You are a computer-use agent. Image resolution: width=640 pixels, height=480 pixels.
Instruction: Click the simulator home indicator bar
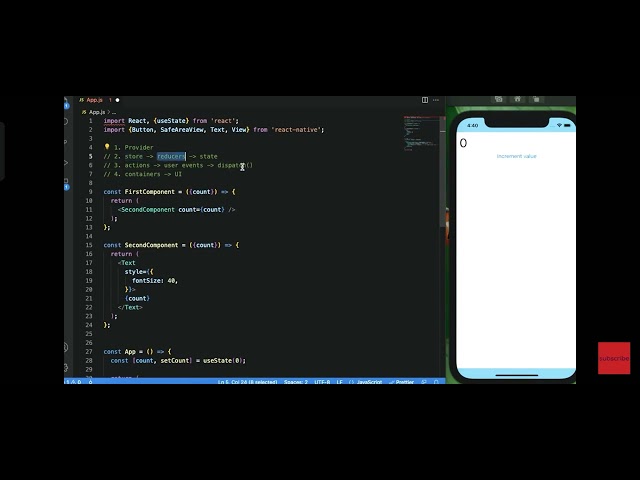[x=516, y=375]
